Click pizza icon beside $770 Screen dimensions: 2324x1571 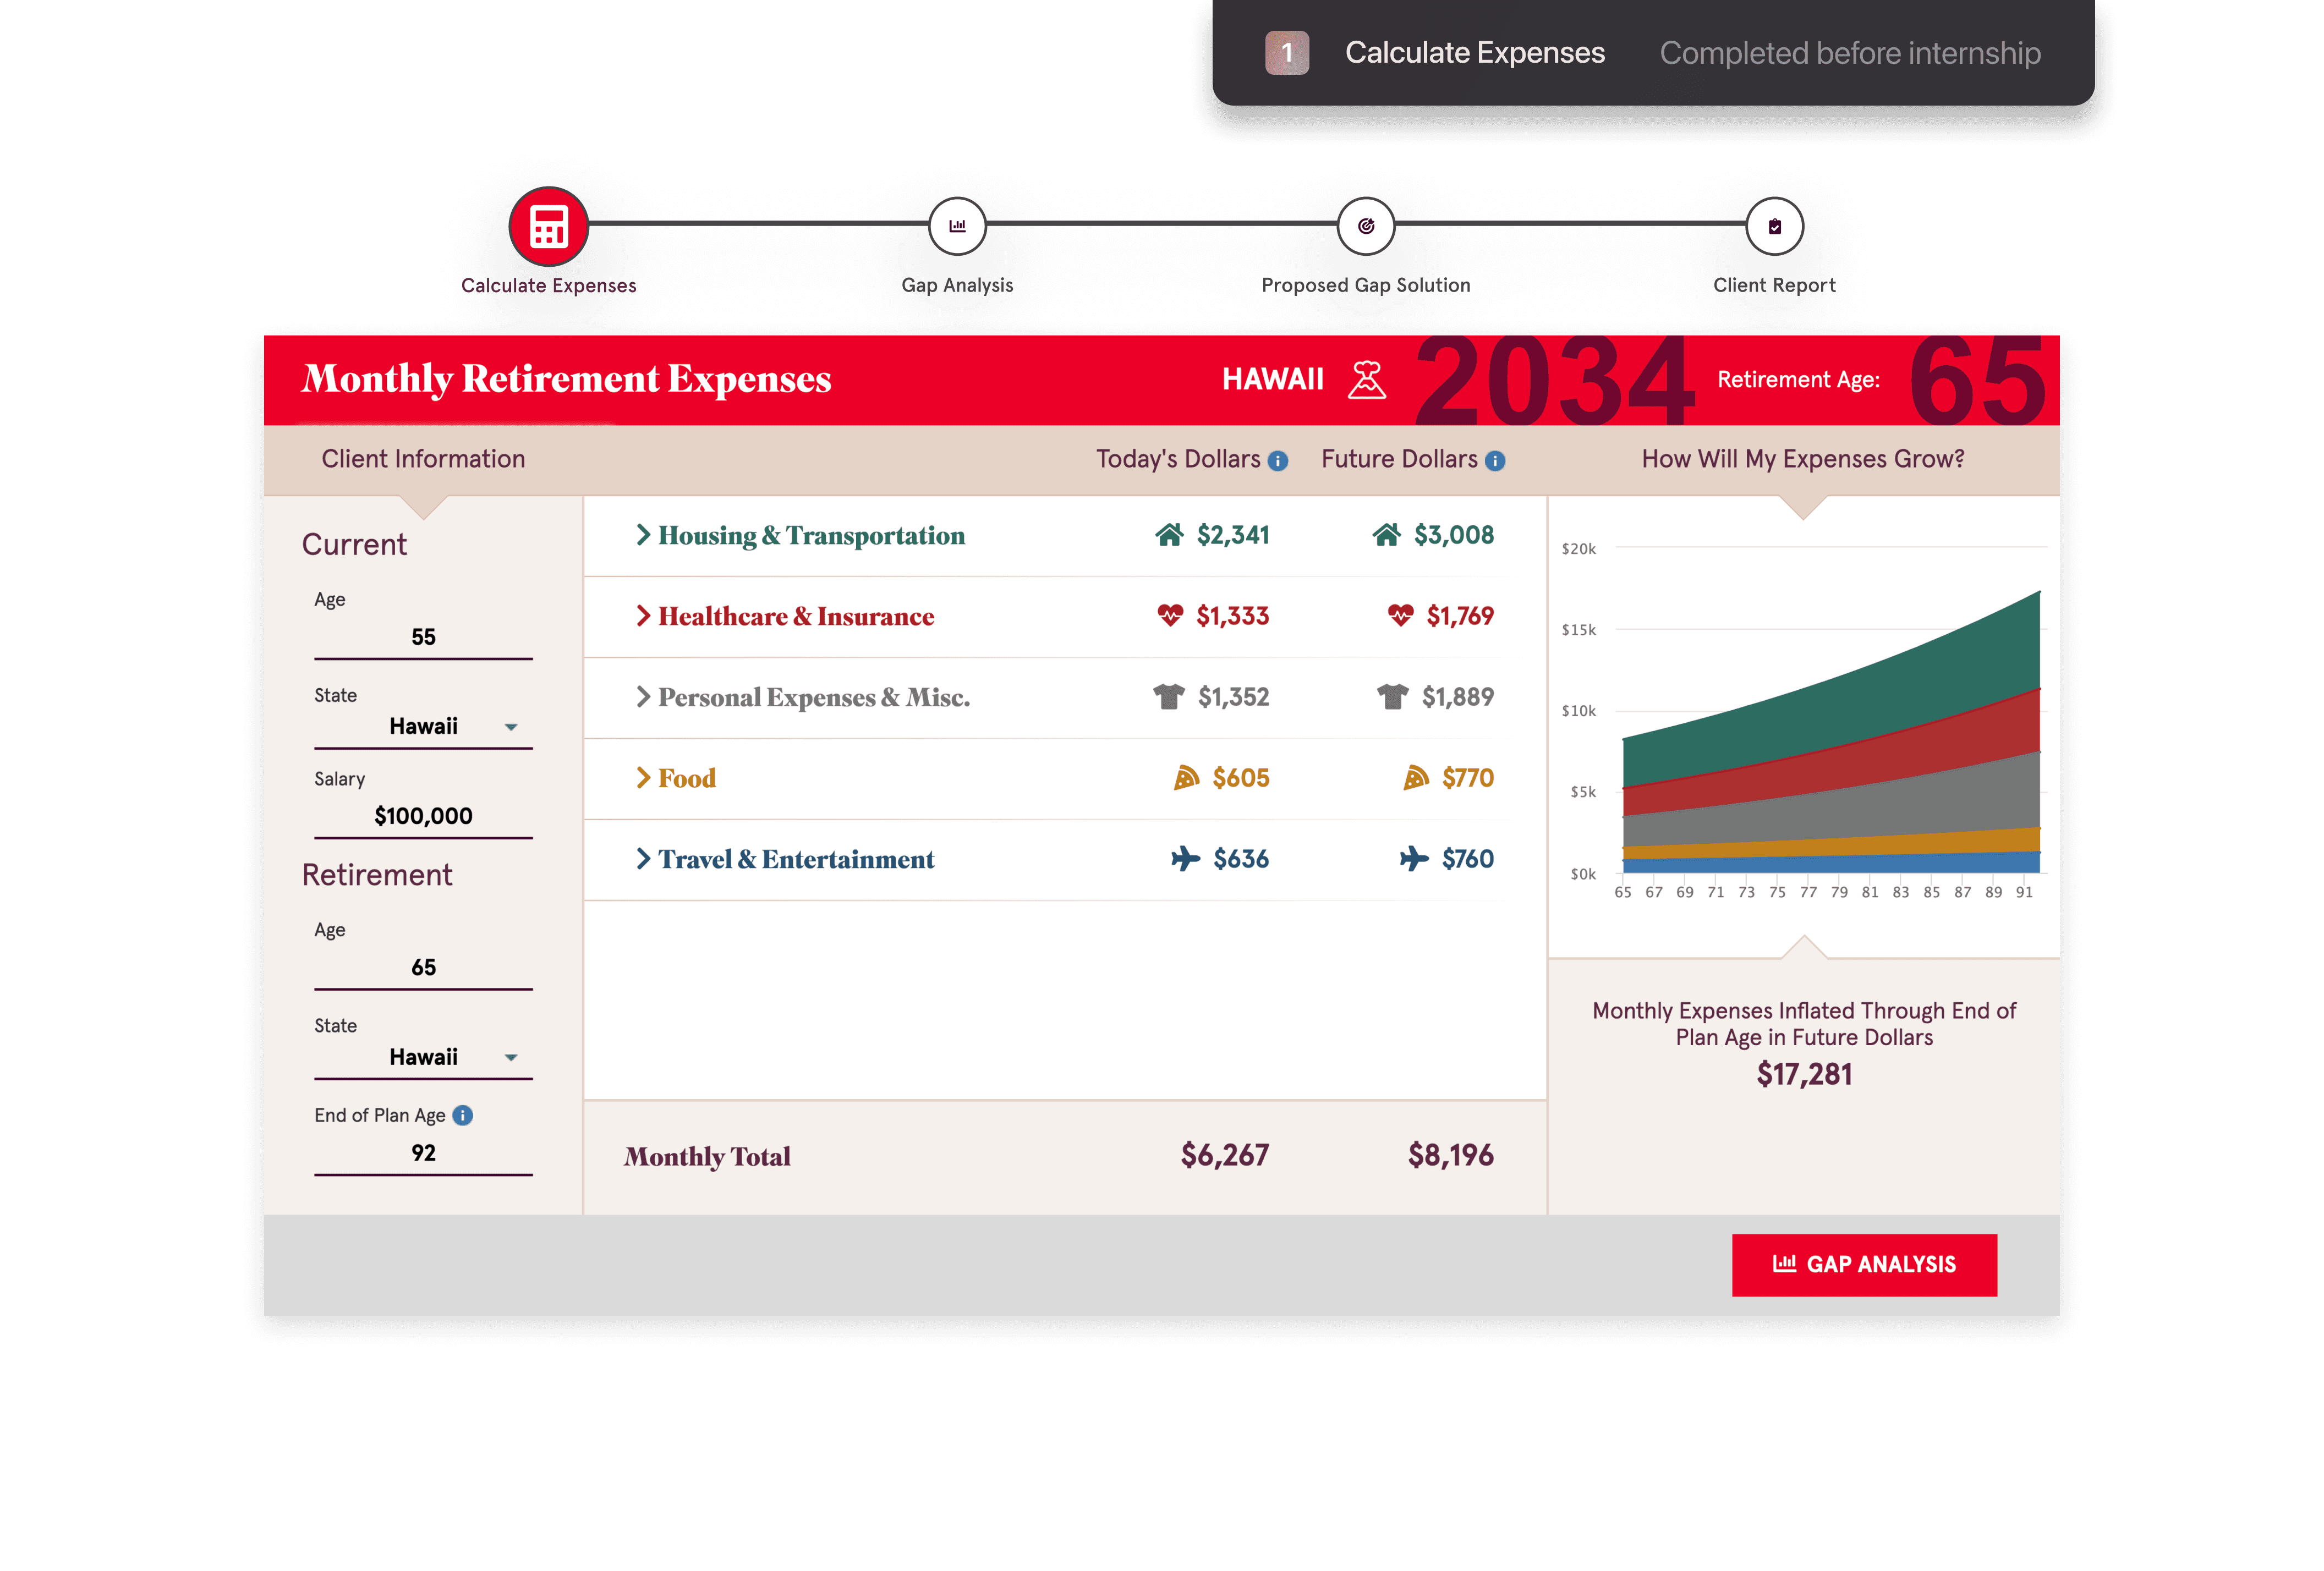(1416, 777)
